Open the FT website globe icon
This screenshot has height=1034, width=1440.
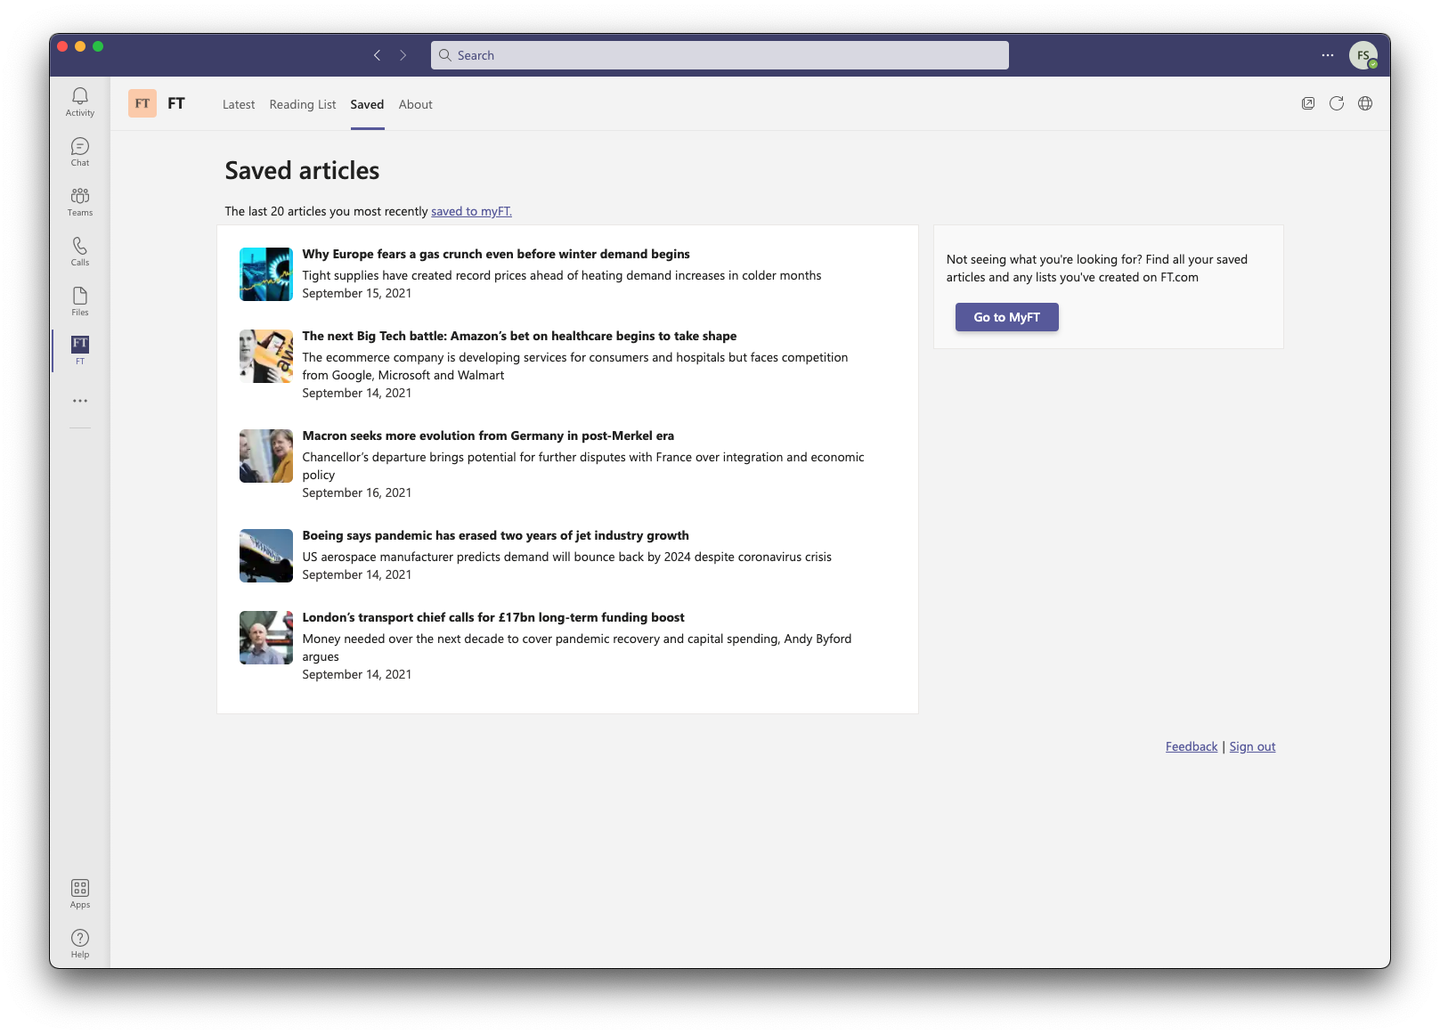[x=1365, y=104]
